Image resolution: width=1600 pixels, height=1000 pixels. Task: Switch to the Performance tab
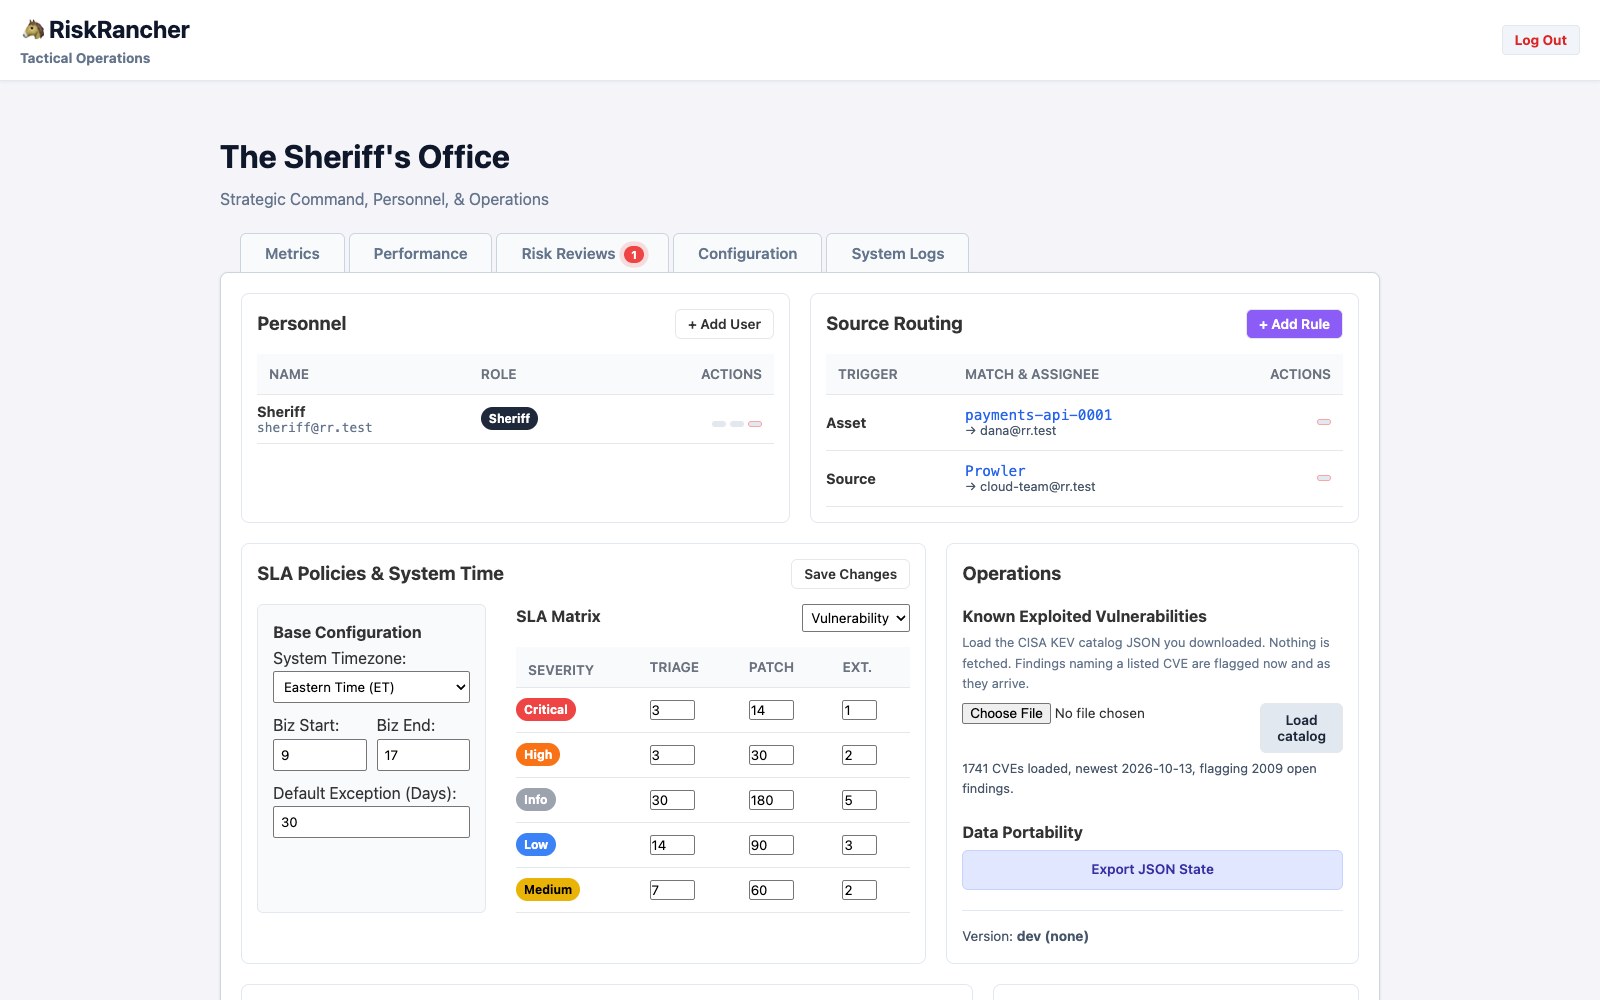pyautogui.click(x=420, y=254)
